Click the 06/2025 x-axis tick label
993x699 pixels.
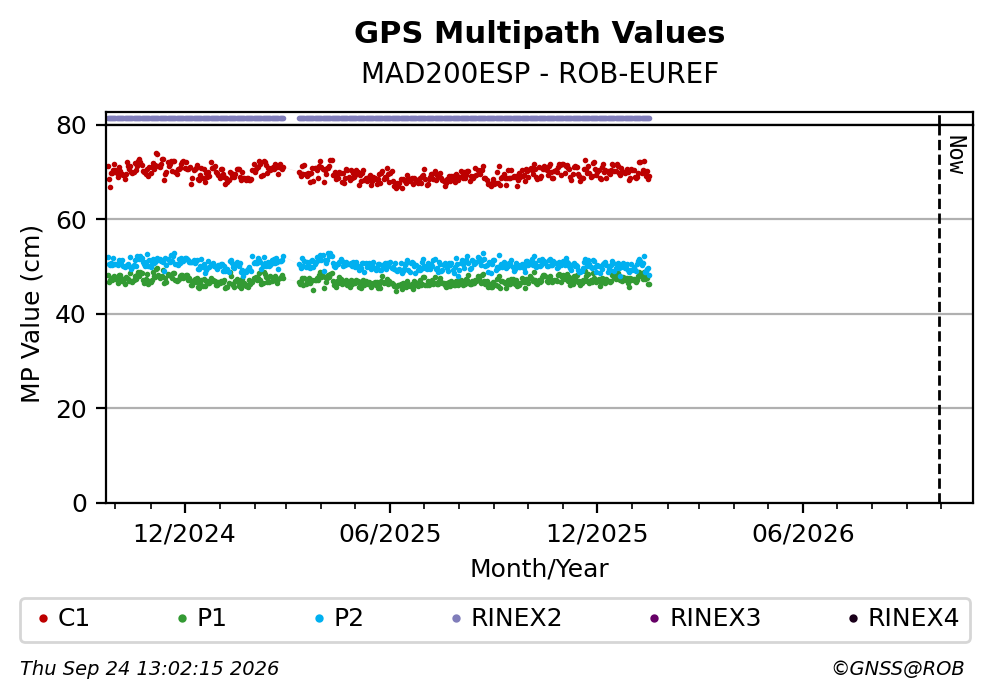click(389, 534)
